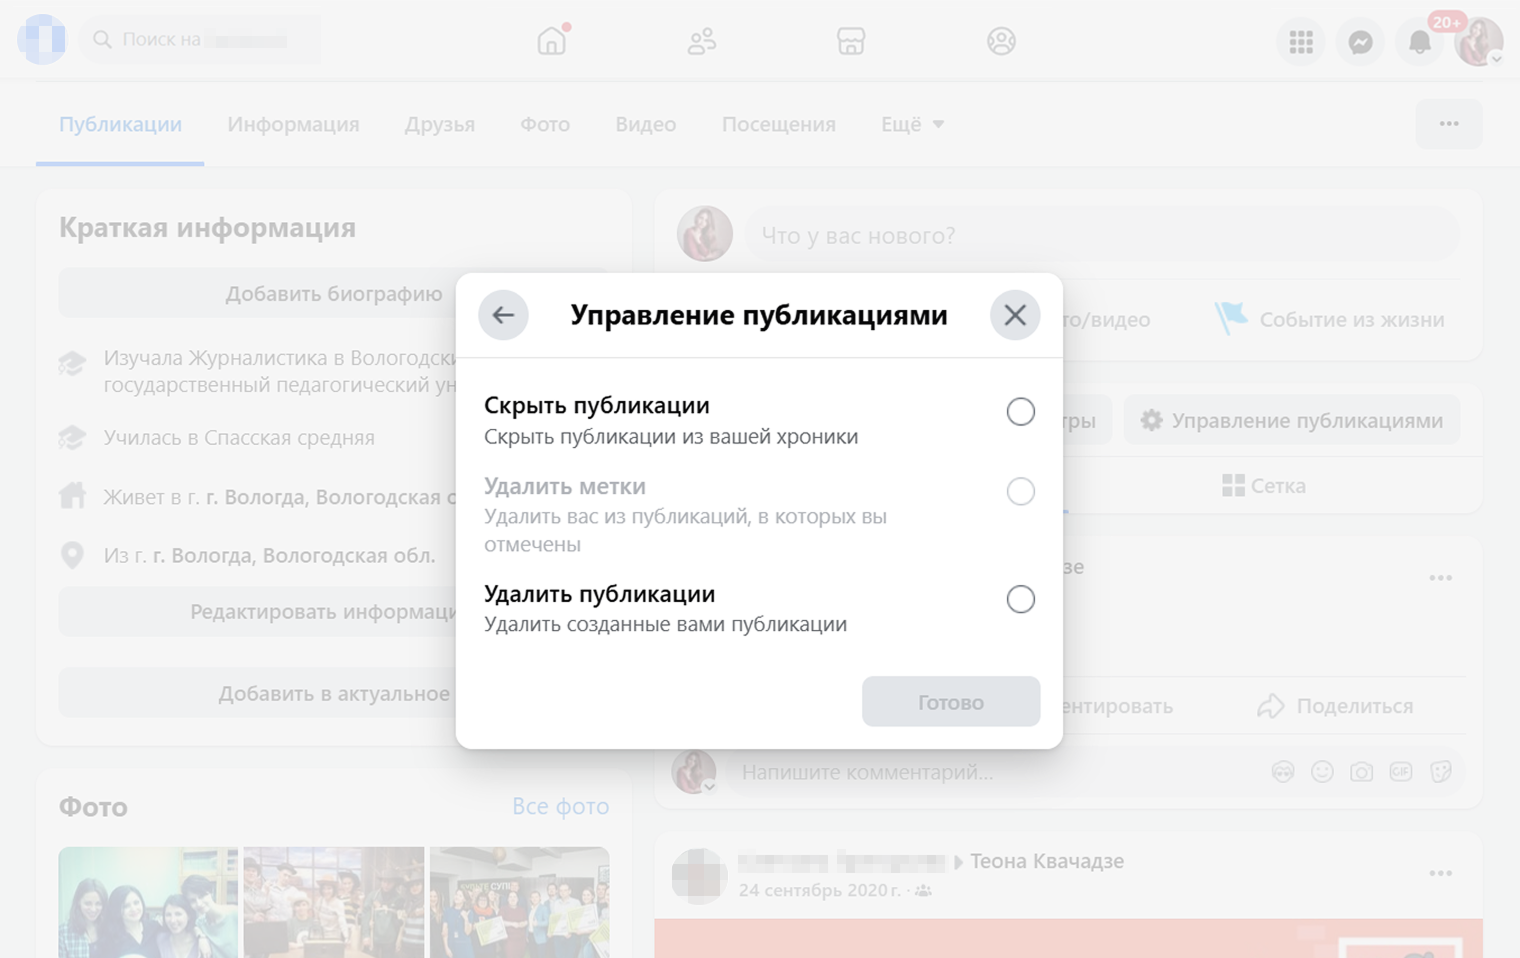Open the GIF icon in comment box

click(x=1401, y=772)
